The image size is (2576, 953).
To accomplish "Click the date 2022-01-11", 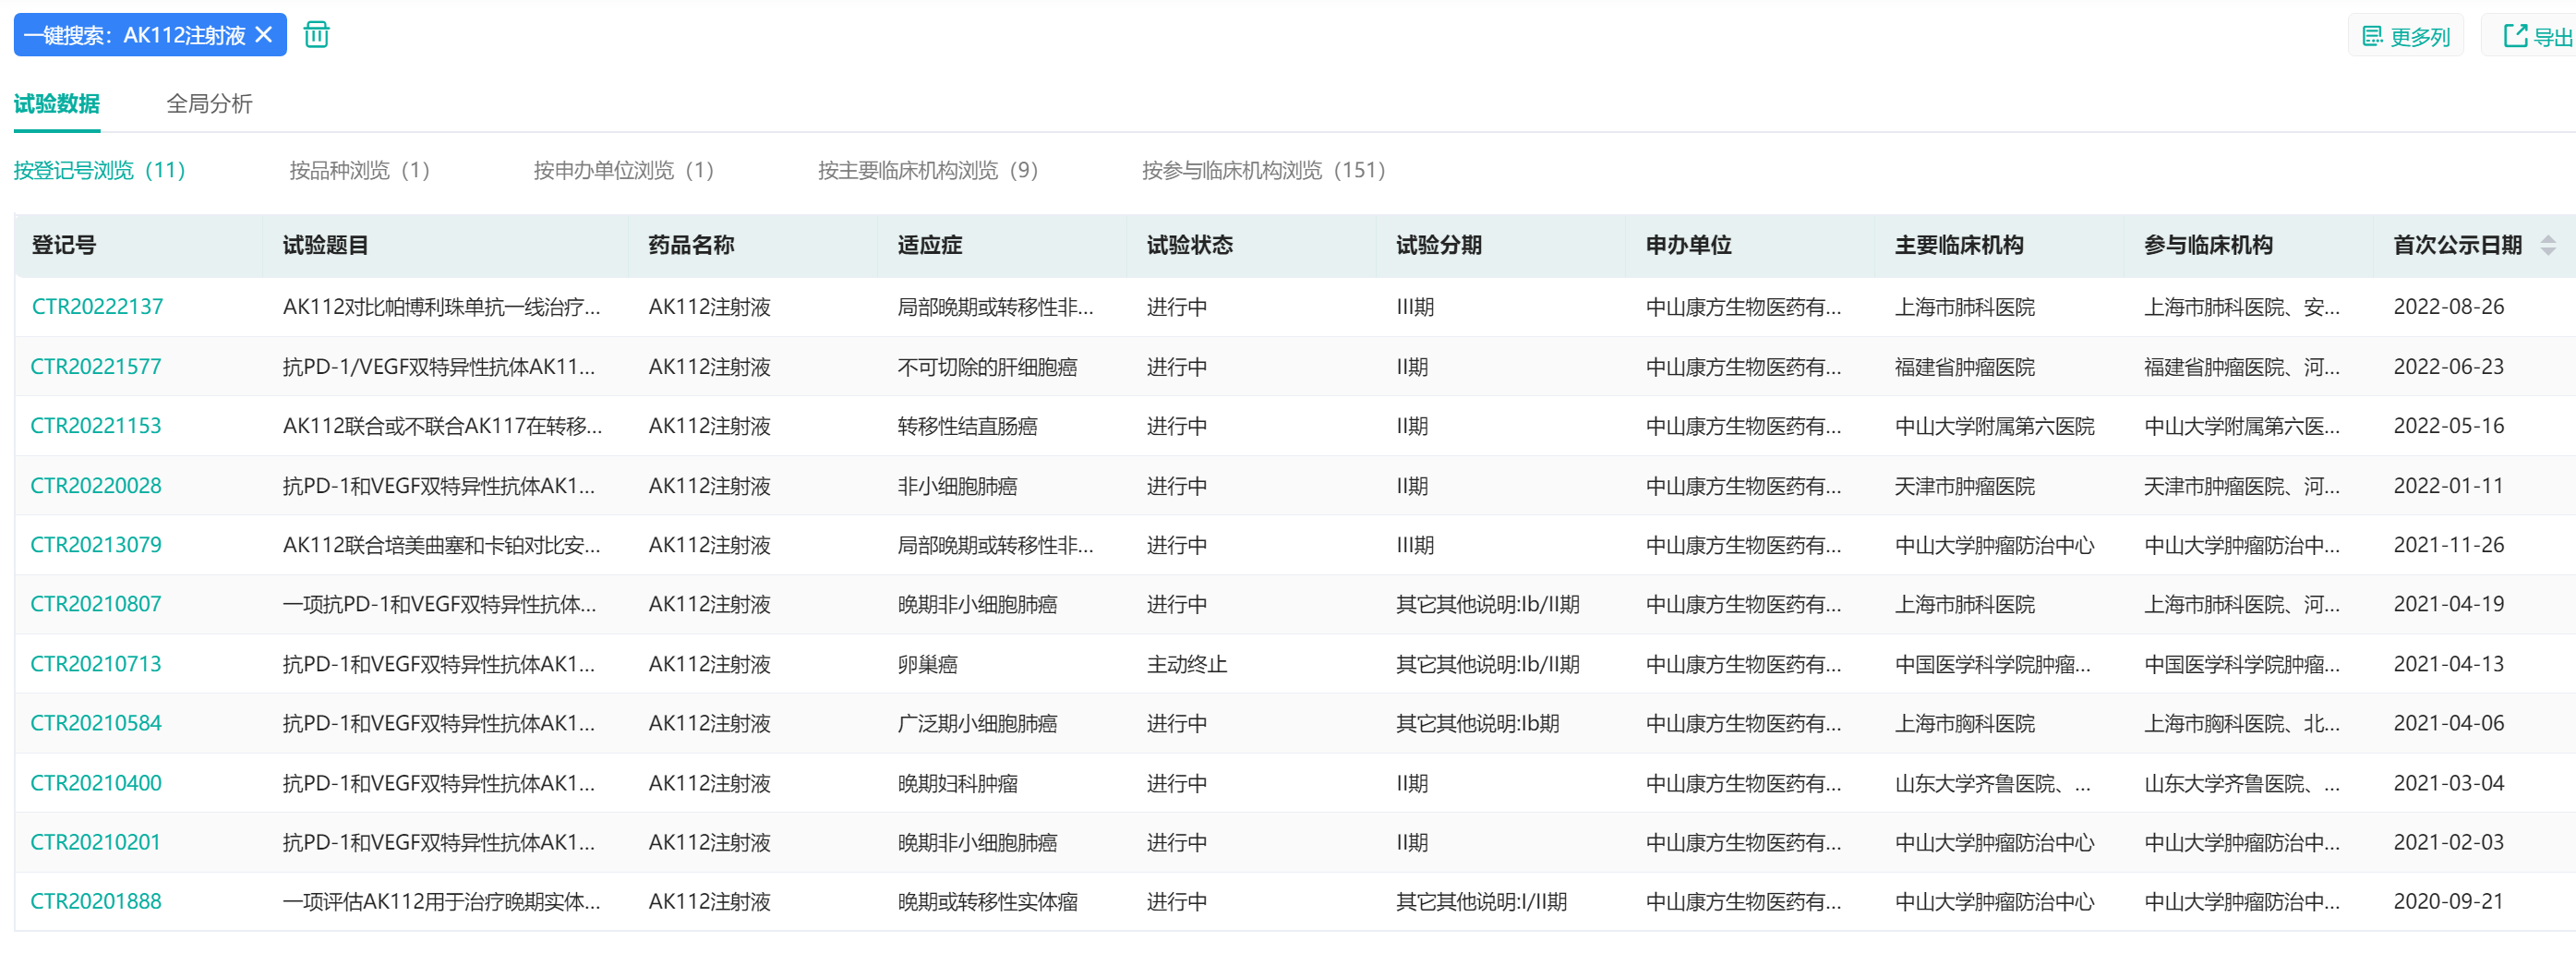I will [x=2449, y=486].
